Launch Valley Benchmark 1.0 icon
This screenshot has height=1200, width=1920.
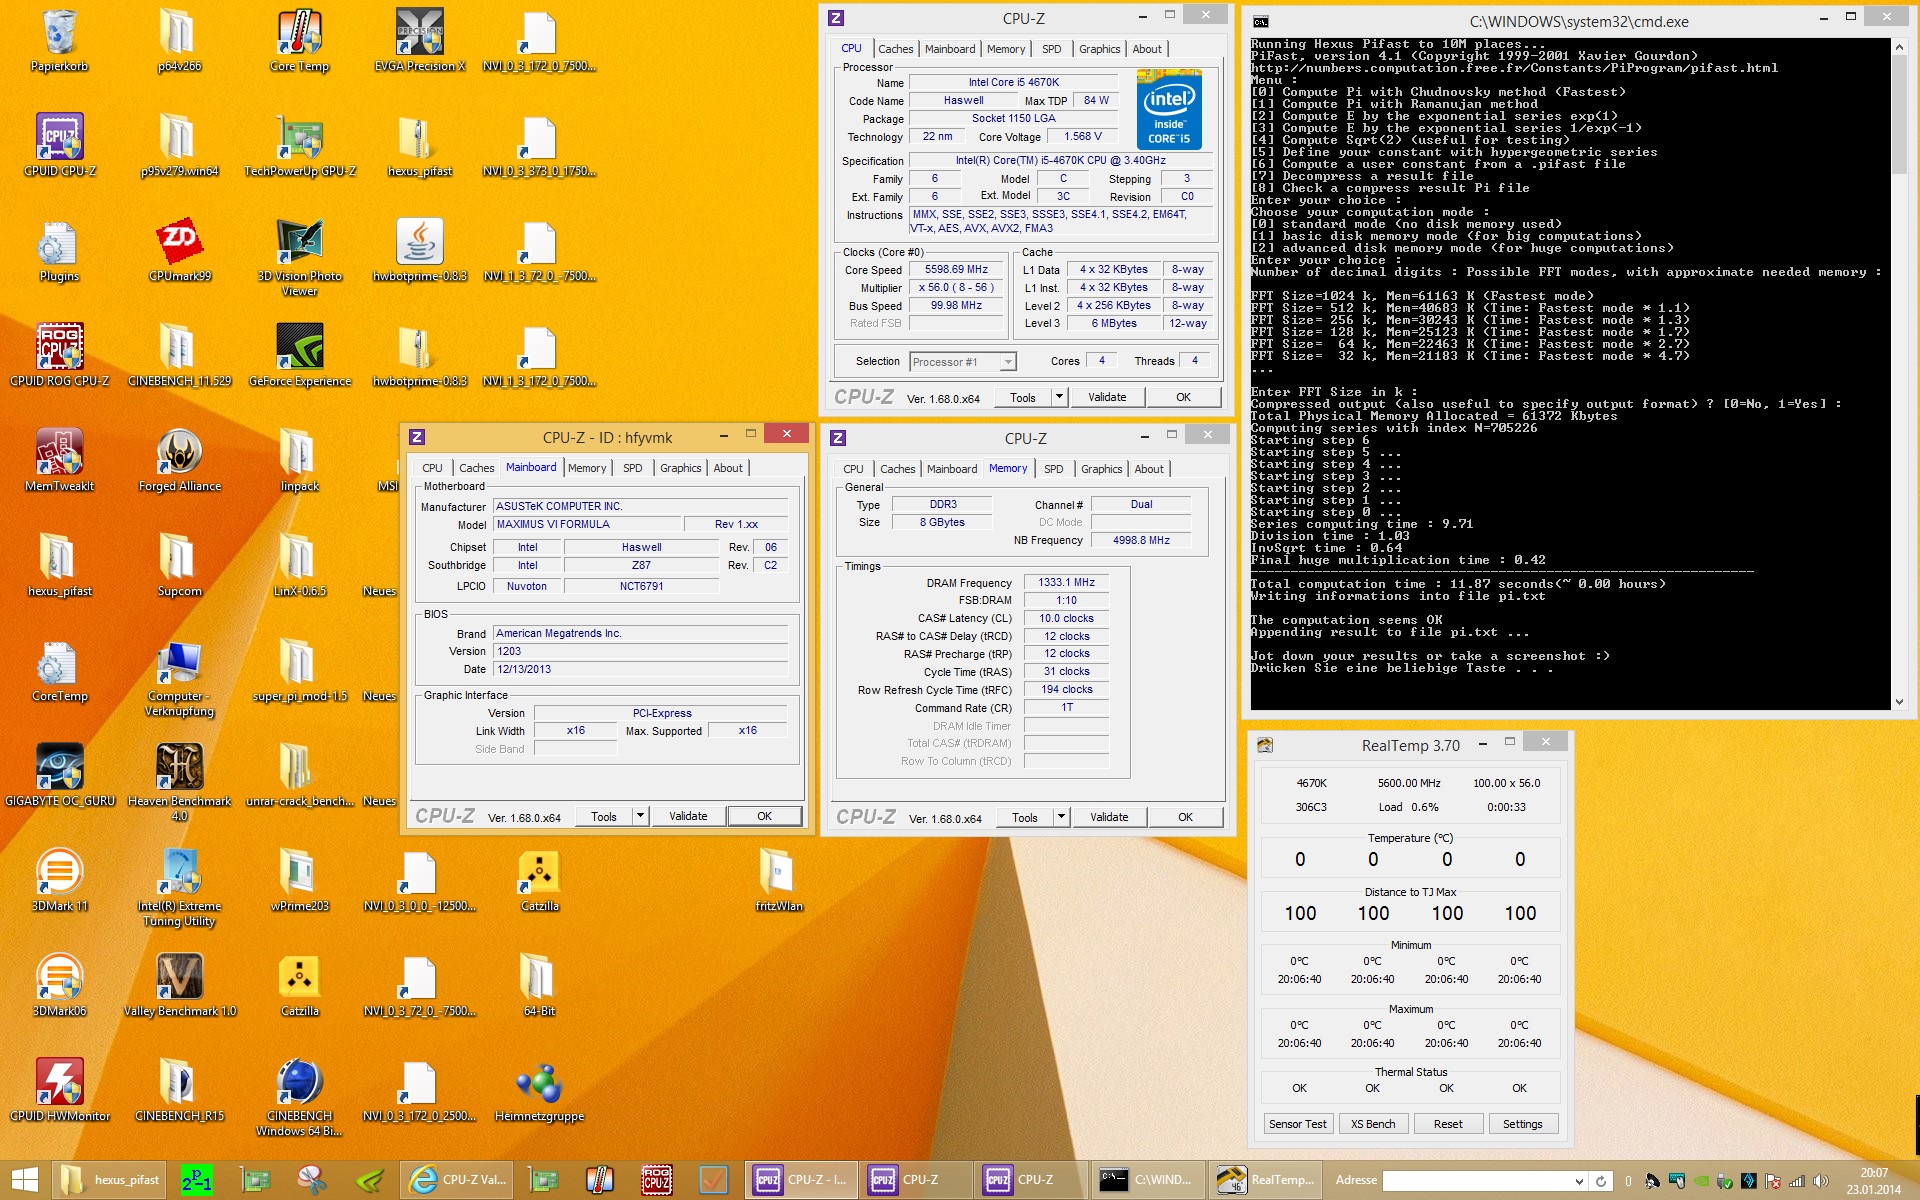[180, 985]
